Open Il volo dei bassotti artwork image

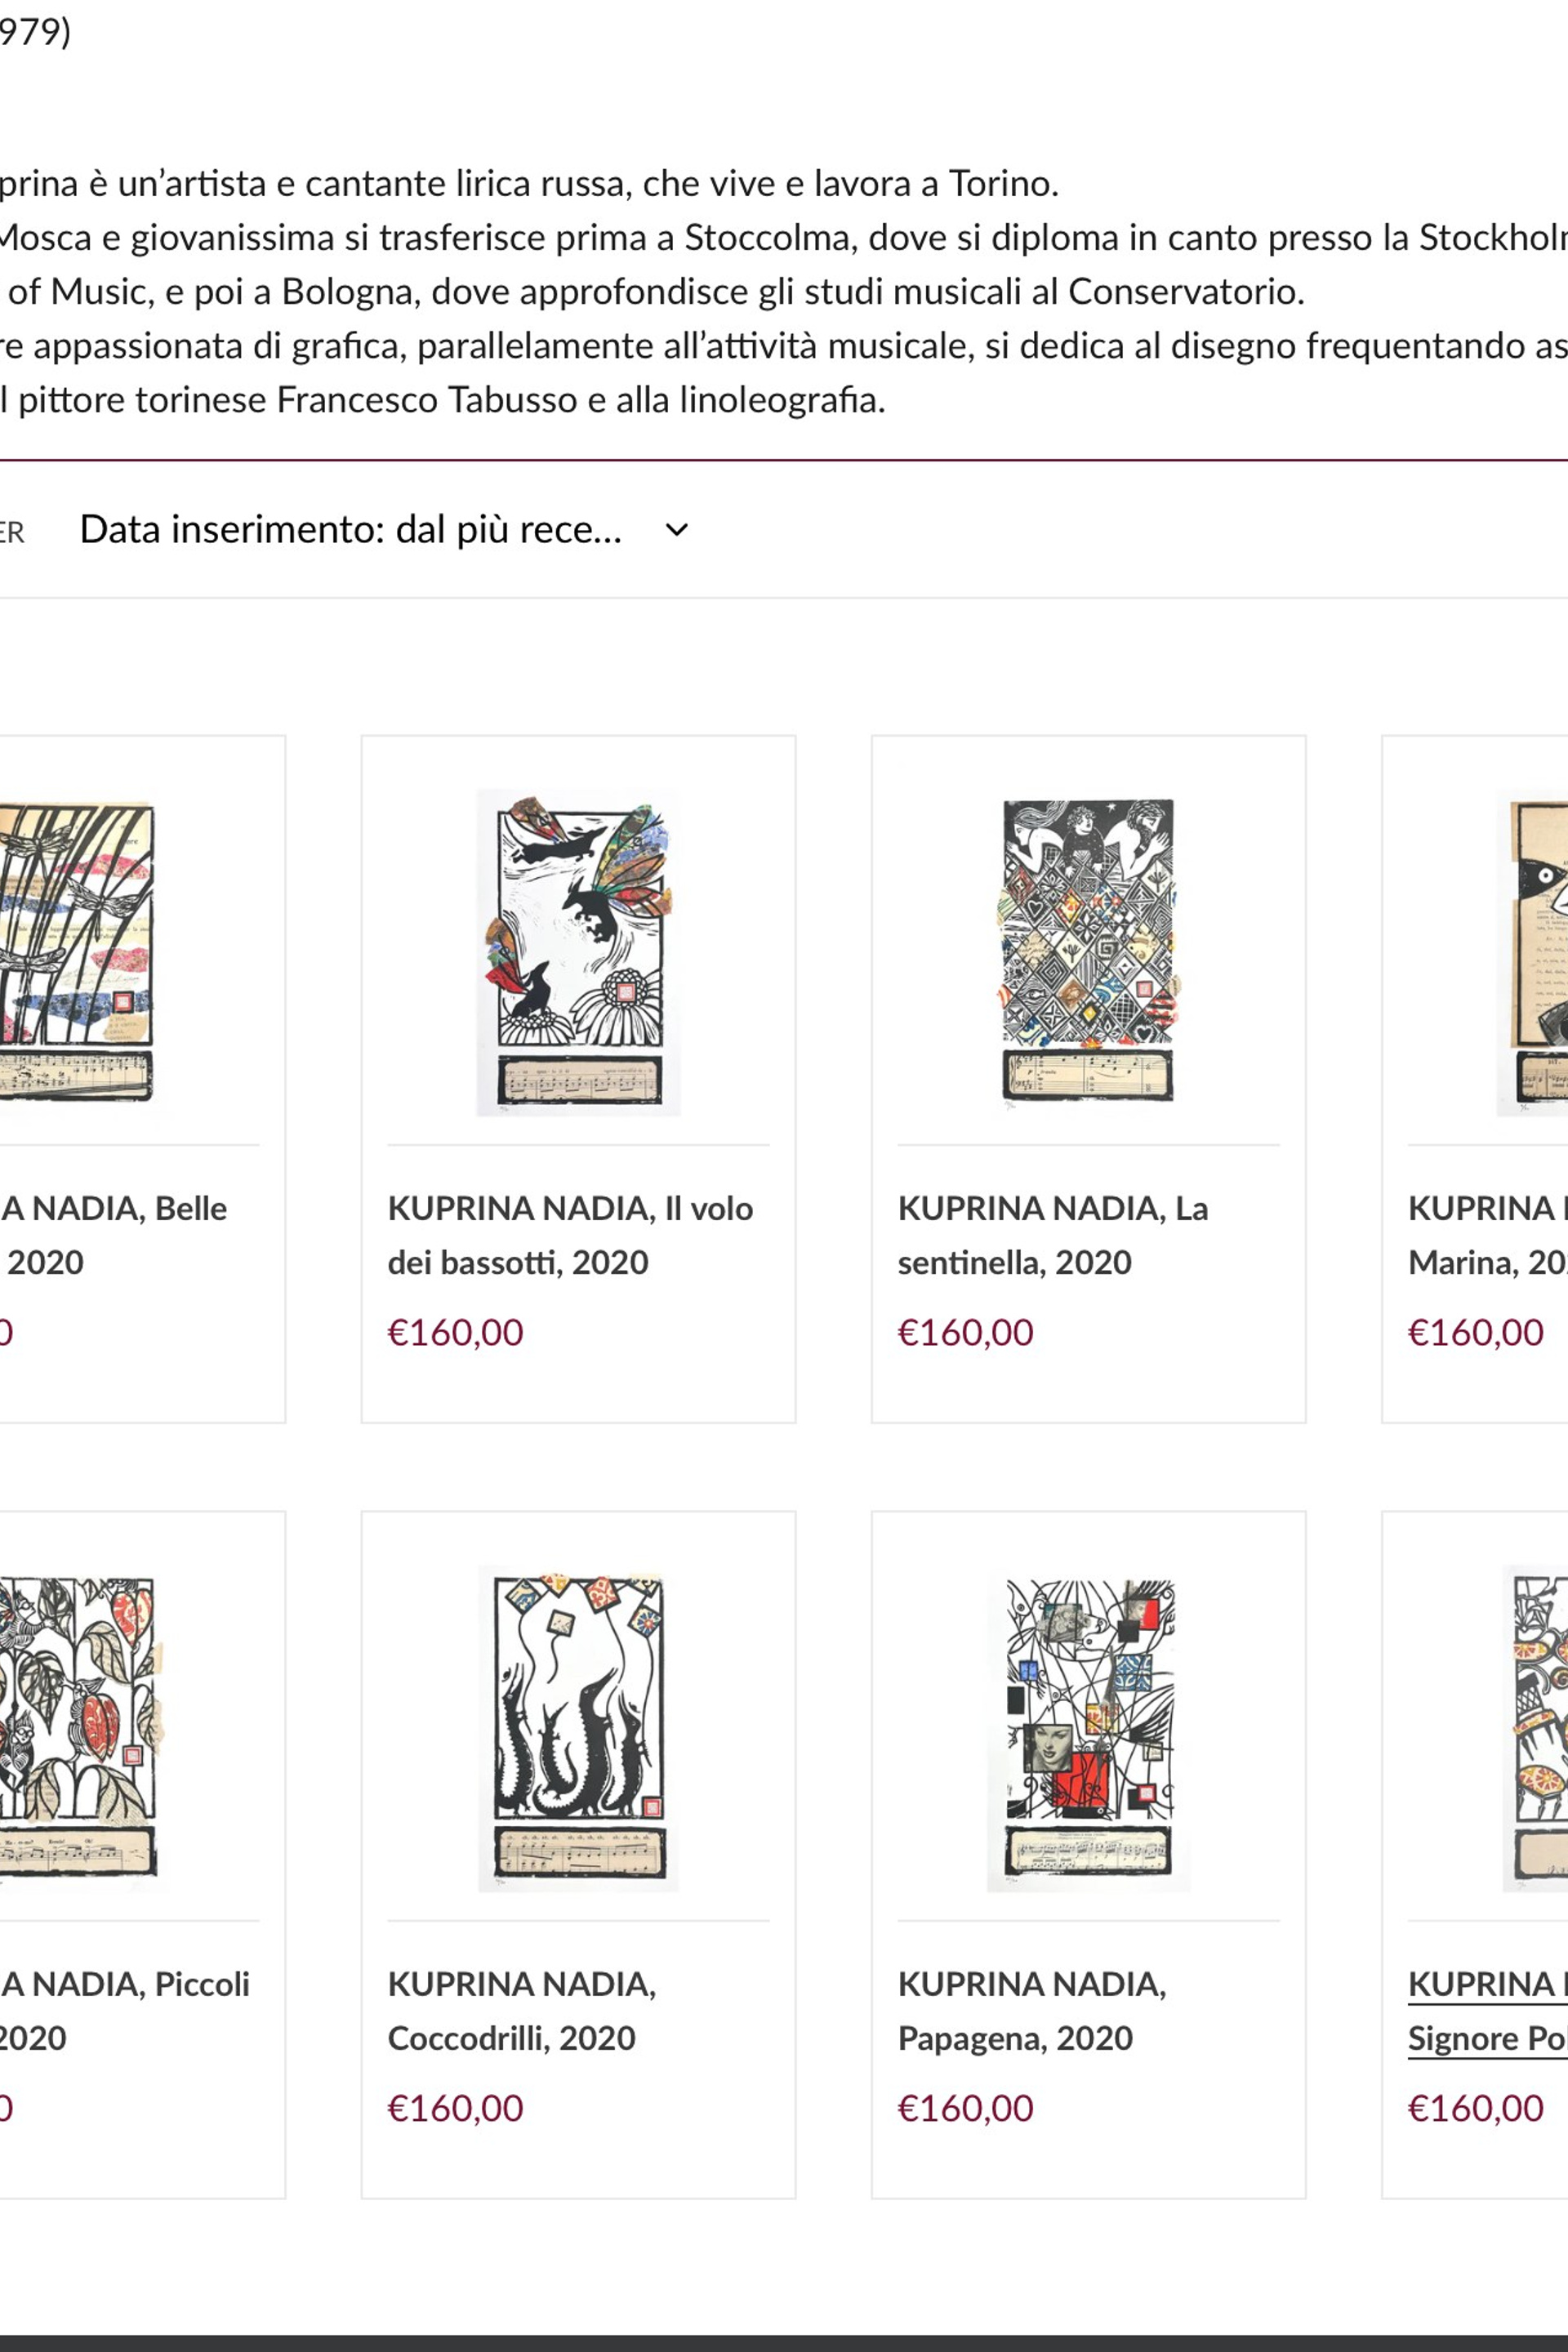(578, 951)
